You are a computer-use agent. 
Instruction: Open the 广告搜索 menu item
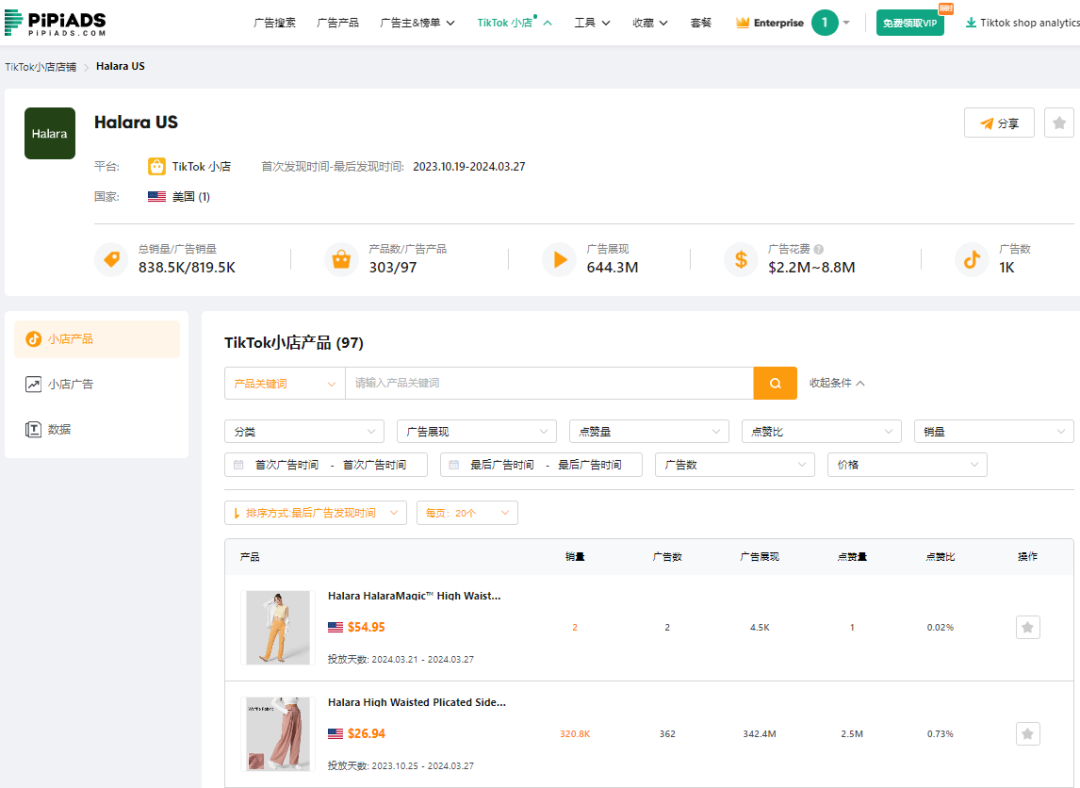point(275,22)
